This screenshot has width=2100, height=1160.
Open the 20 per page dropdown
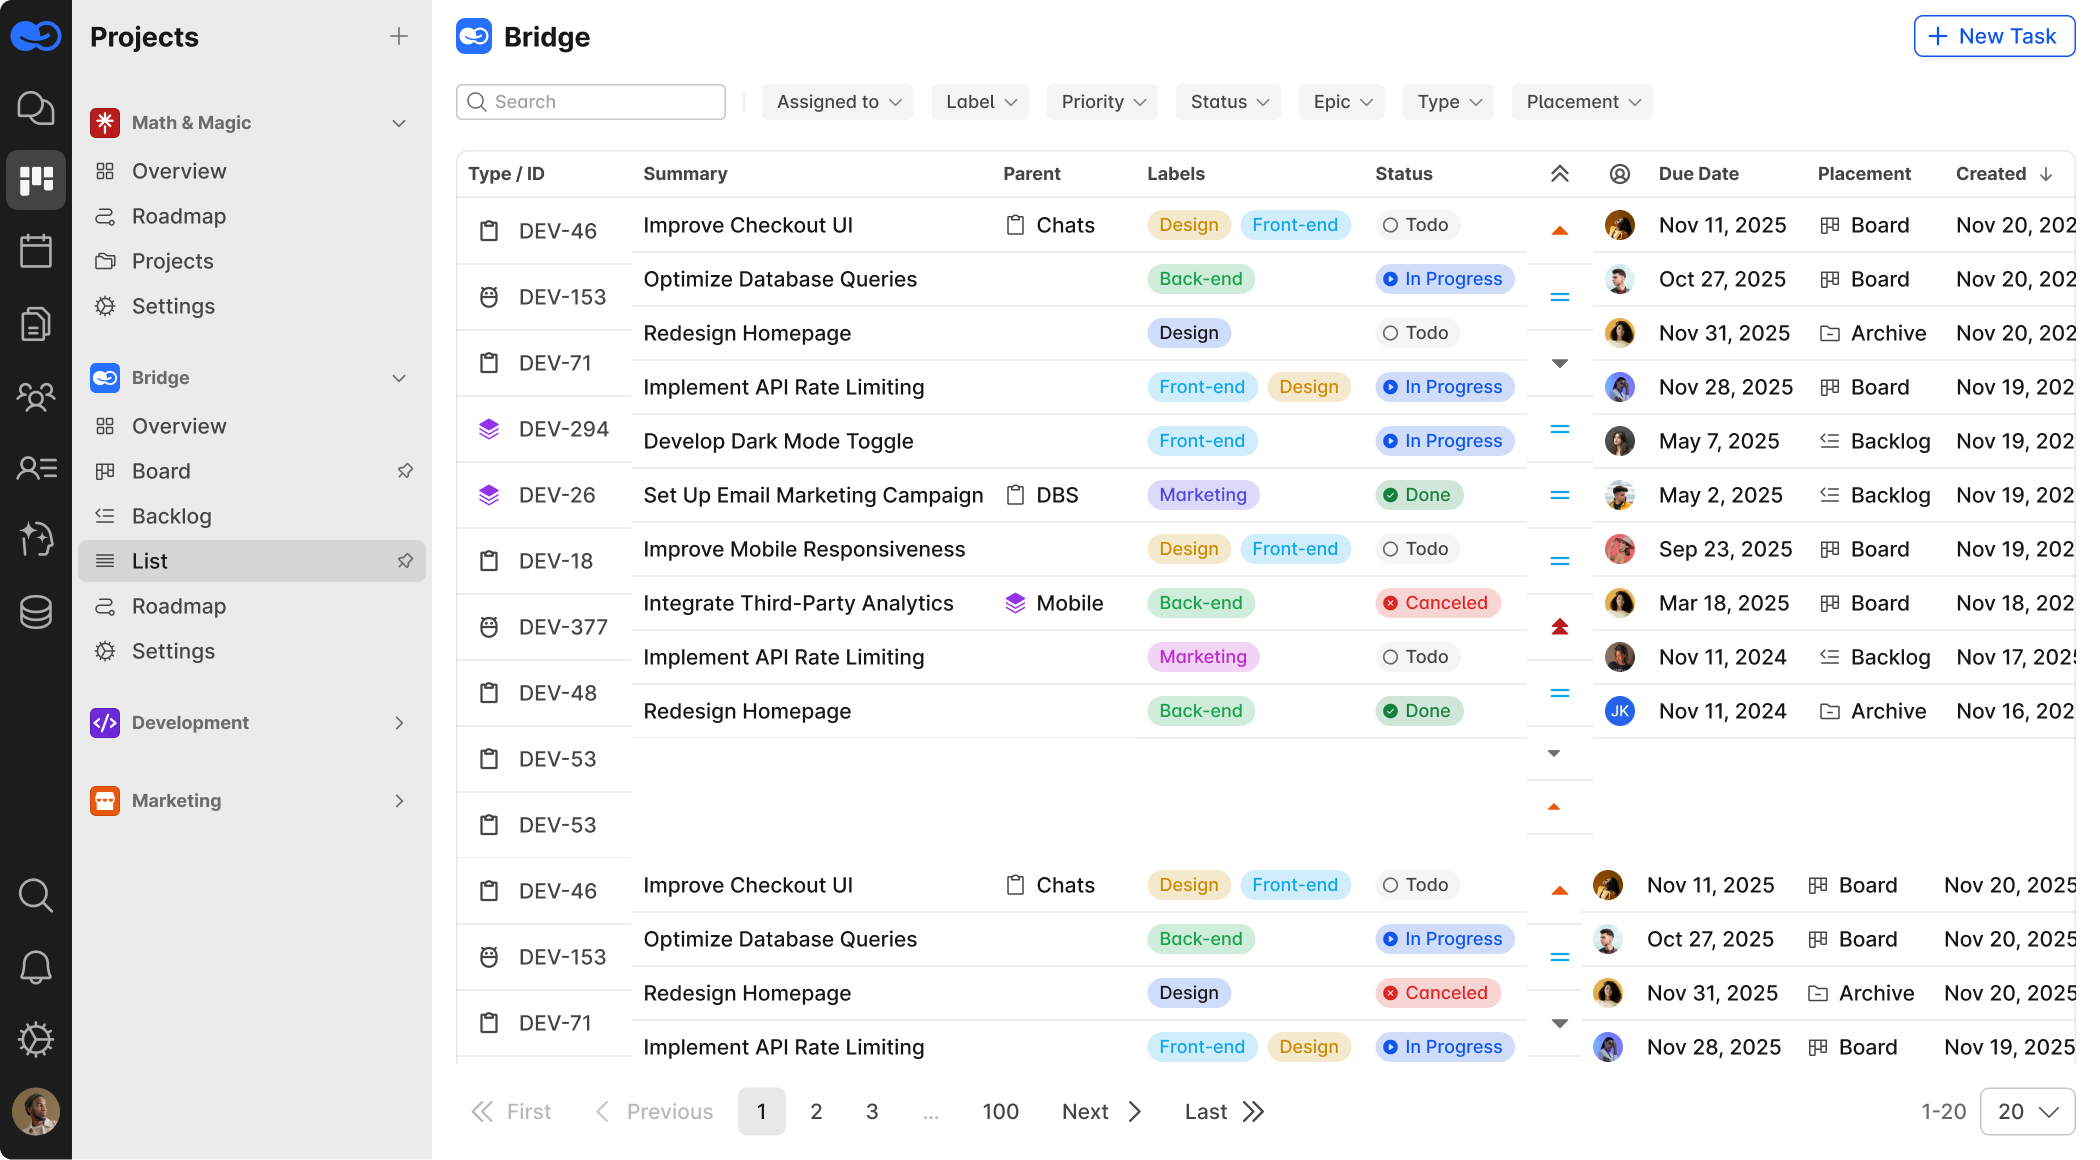[2027, 1111]
